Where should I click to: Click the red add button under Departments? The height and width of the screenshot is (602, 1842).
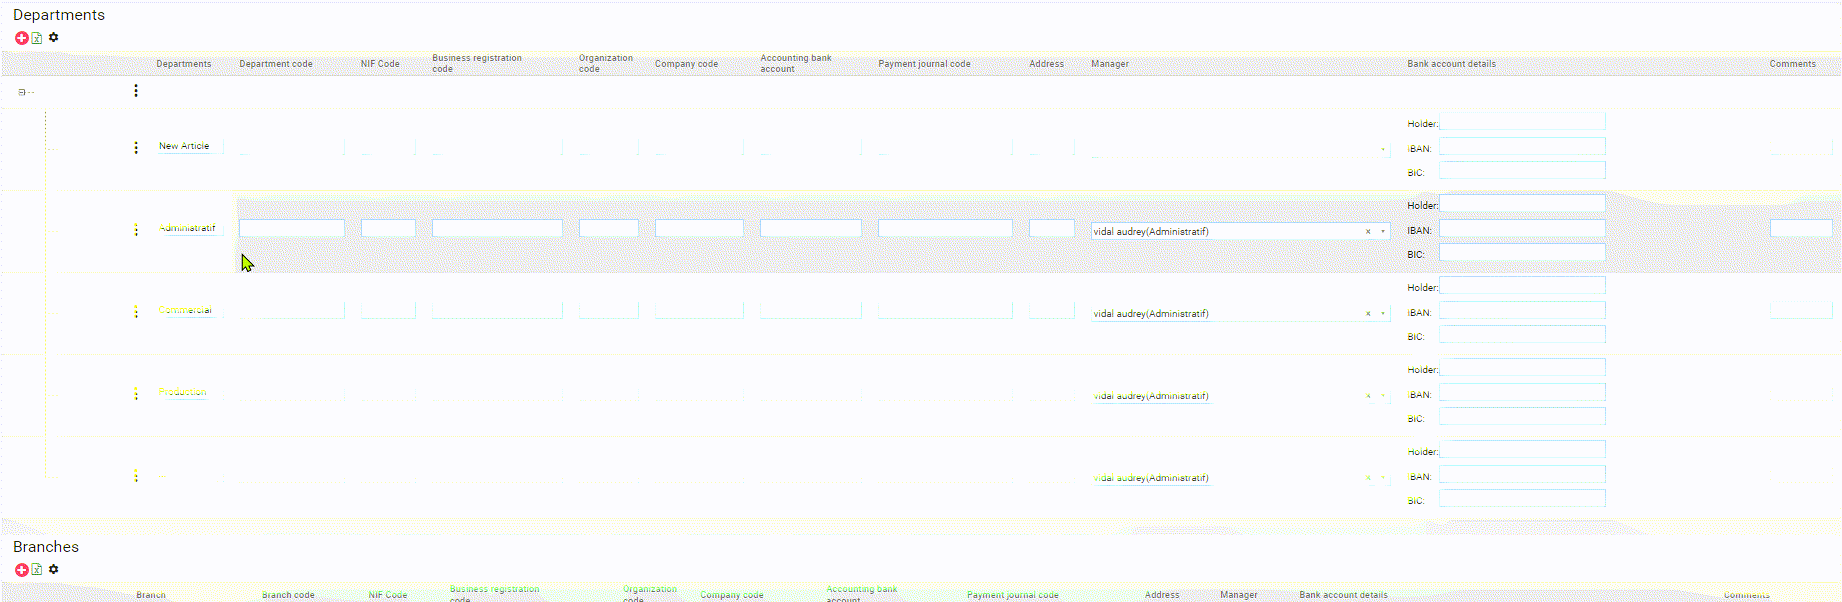click(21, 38)
